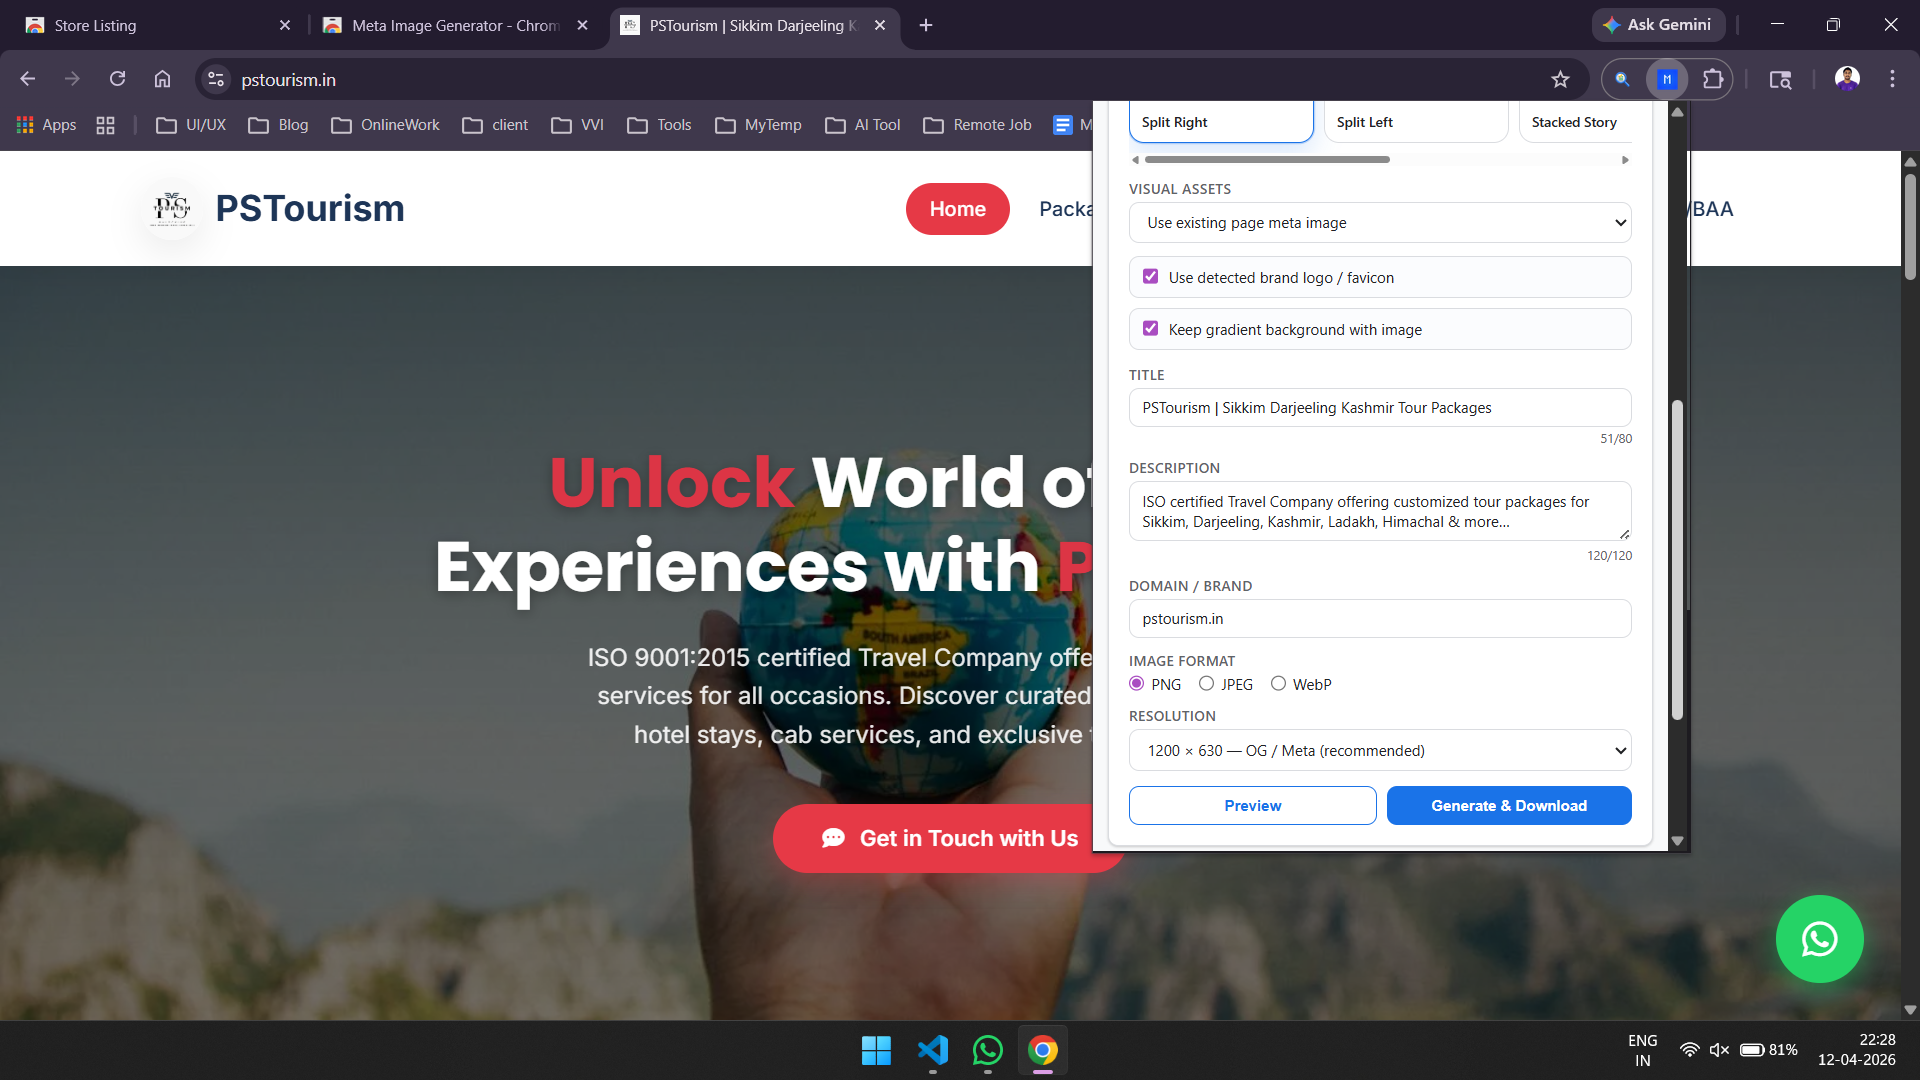Open Visual Studio Code from taskbar

pyautogui.click(x=932, y=1050)
